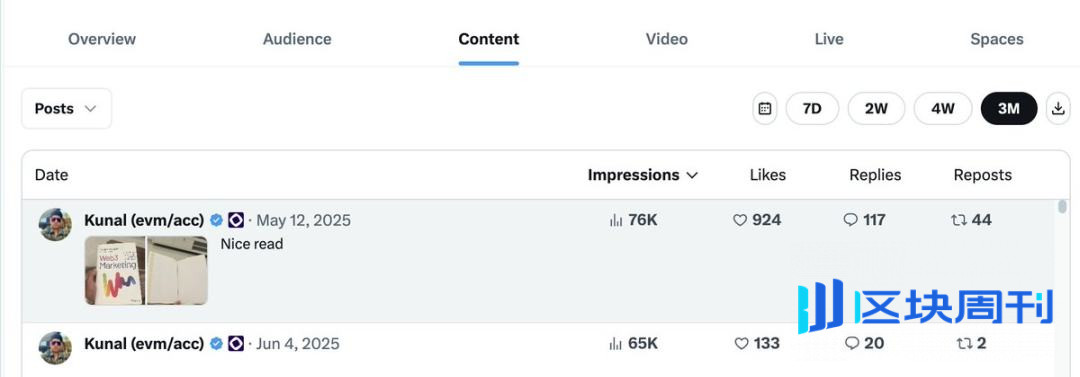Open the Web3 Marketing book thumbnail
This screenshot has width=1080, height=377.
coord(115,271)
